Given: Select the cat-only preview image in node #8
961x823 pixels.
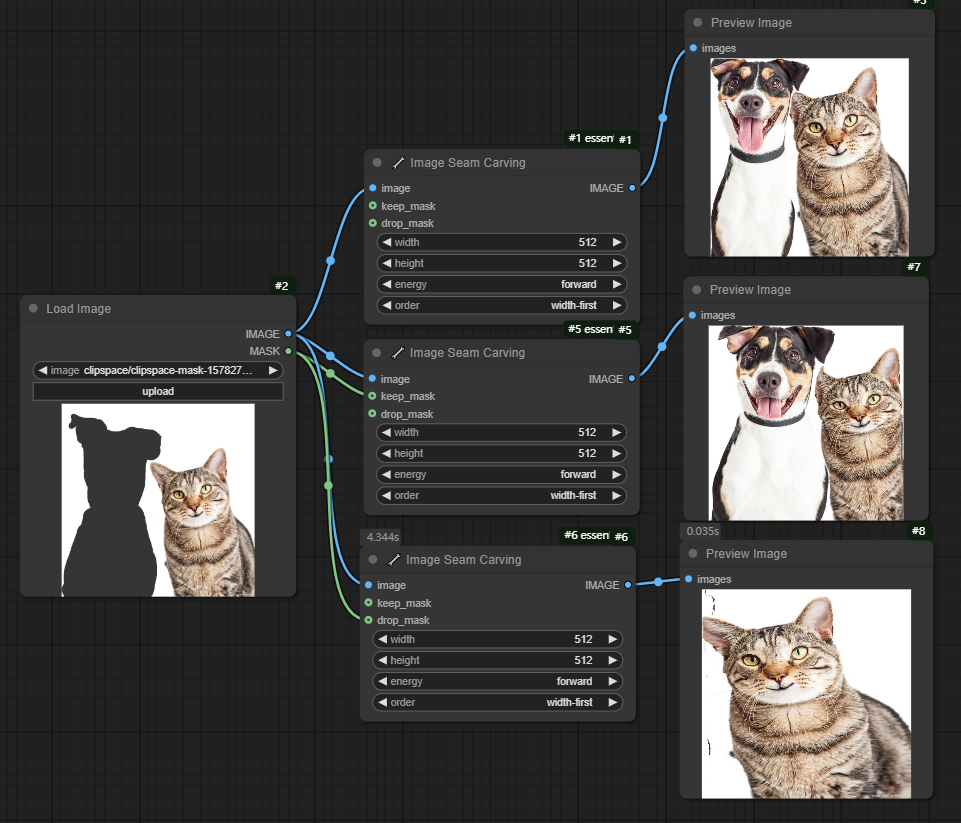Looking at the screenshot, I should coord(806,693).
